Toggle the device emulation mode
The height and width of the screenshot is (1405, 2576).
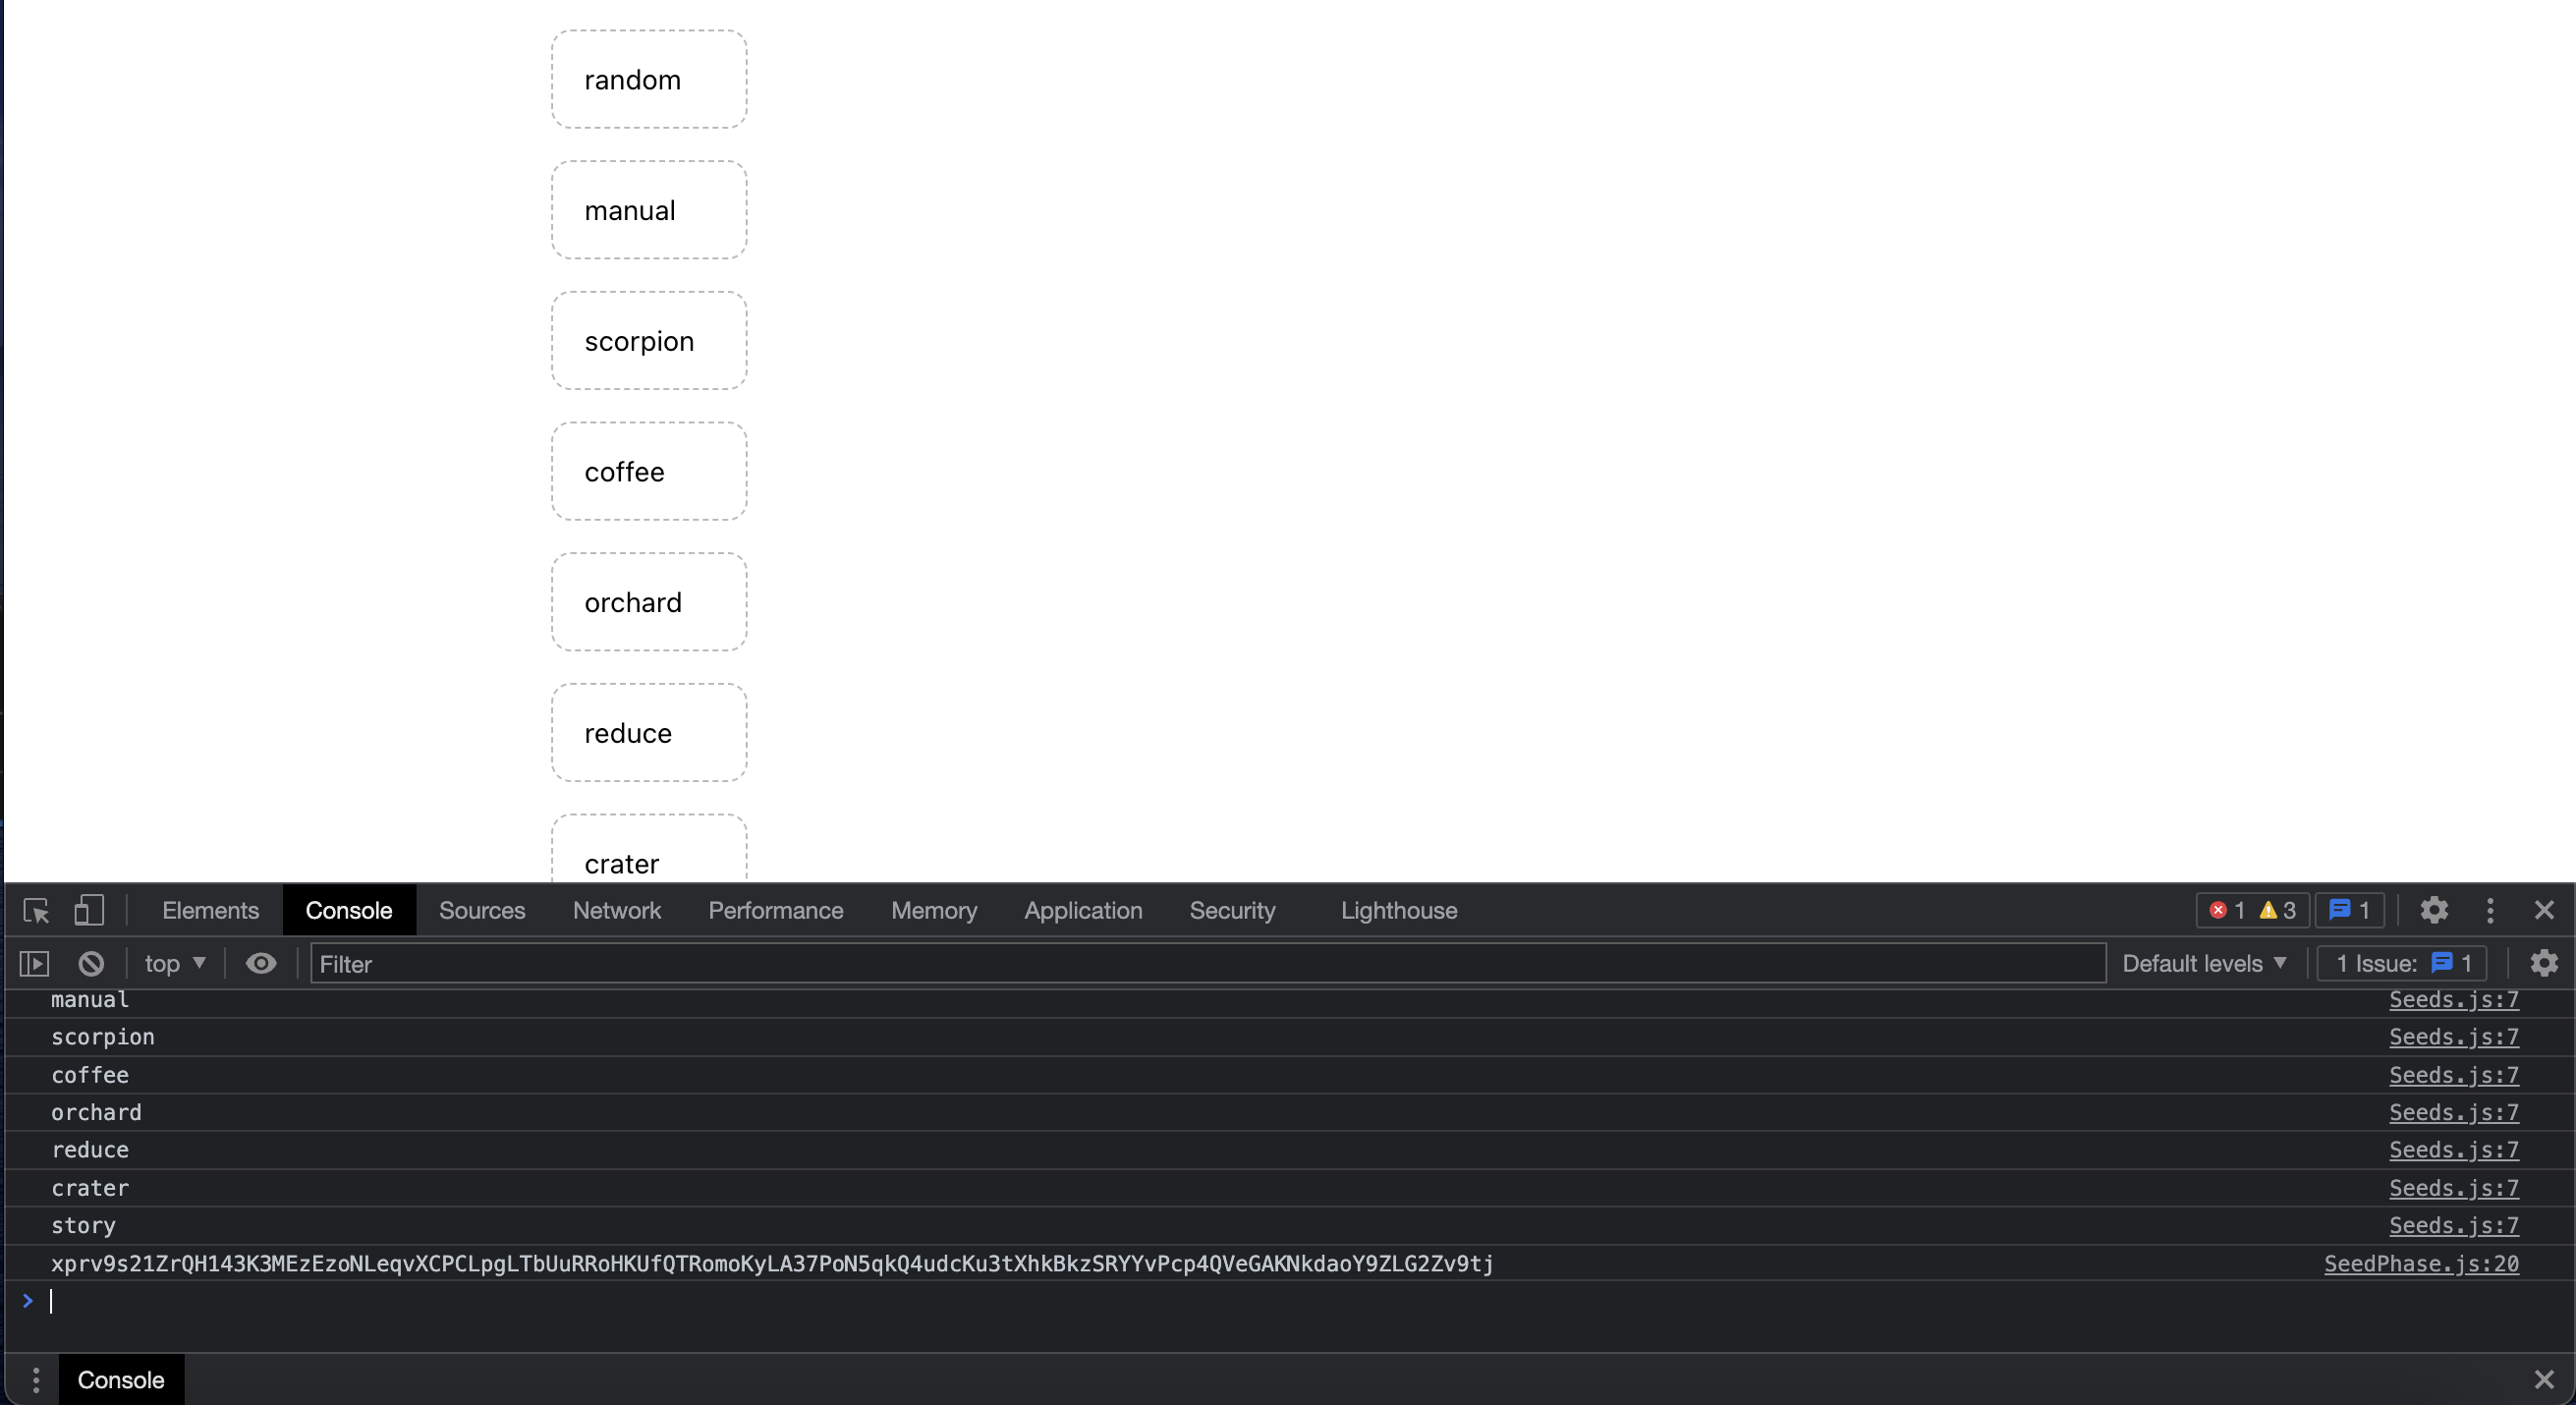click(x=88, y=910)
